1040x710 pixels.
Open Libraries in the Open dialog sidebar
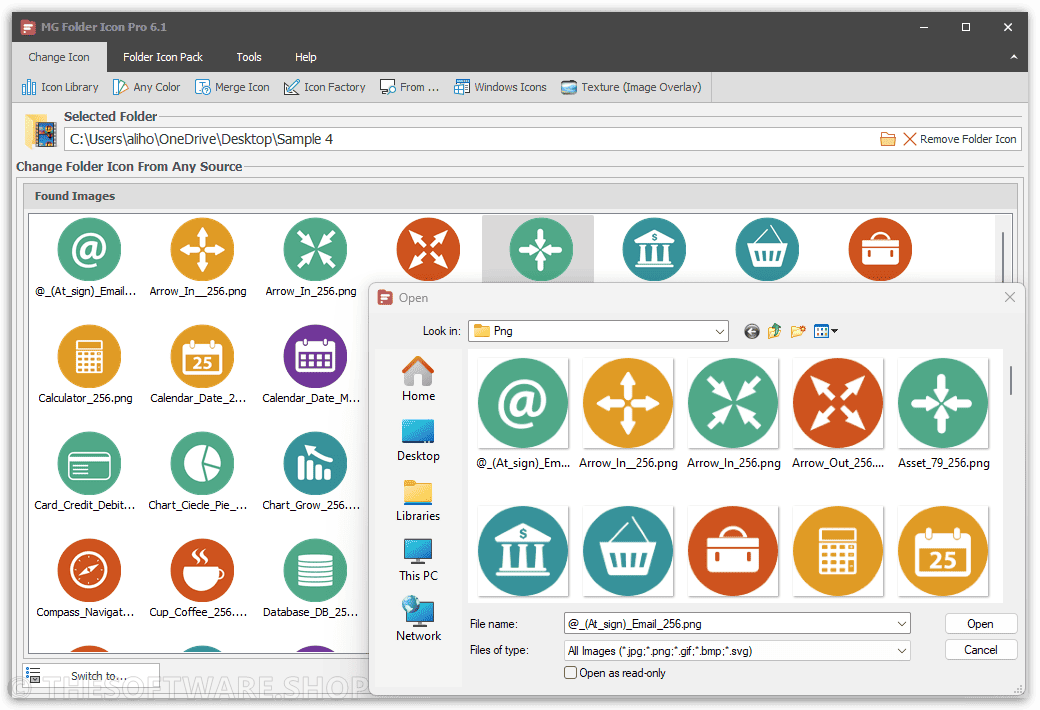(x=419, y=500)
